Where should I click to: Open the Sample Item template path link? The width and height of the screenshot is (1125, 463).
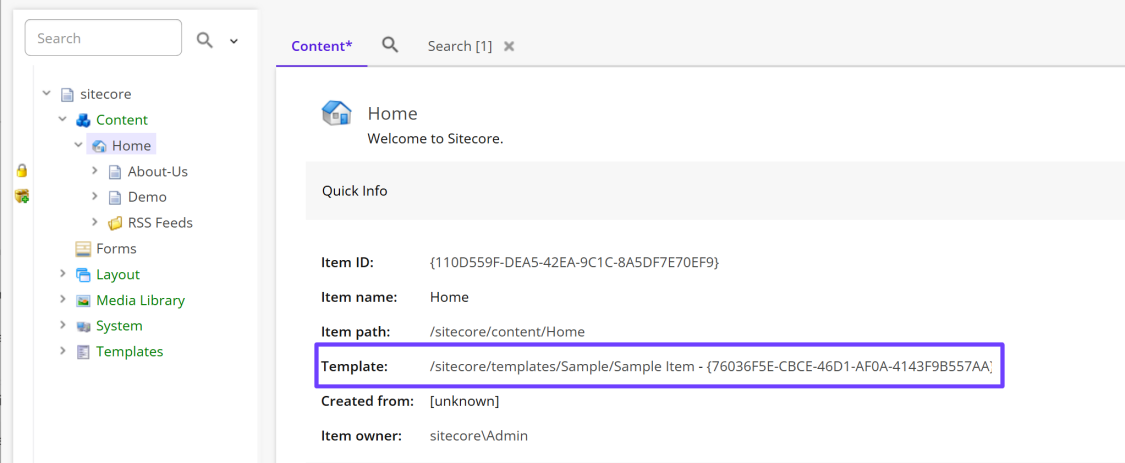coord(710,366)
